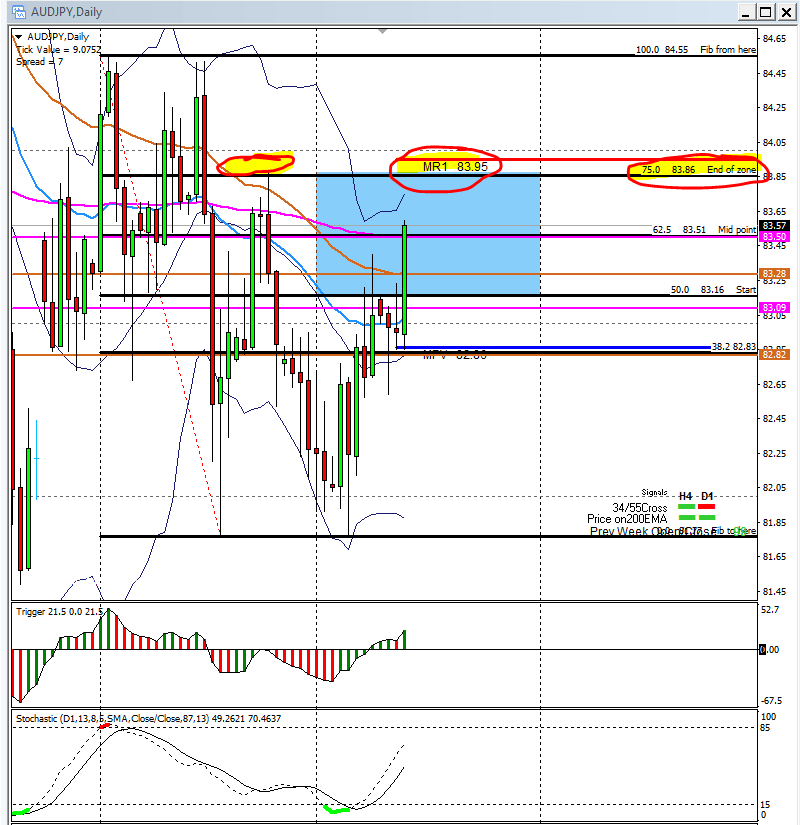
Task: Click the current price 83.57 axis tag
Action: (775, 225)
